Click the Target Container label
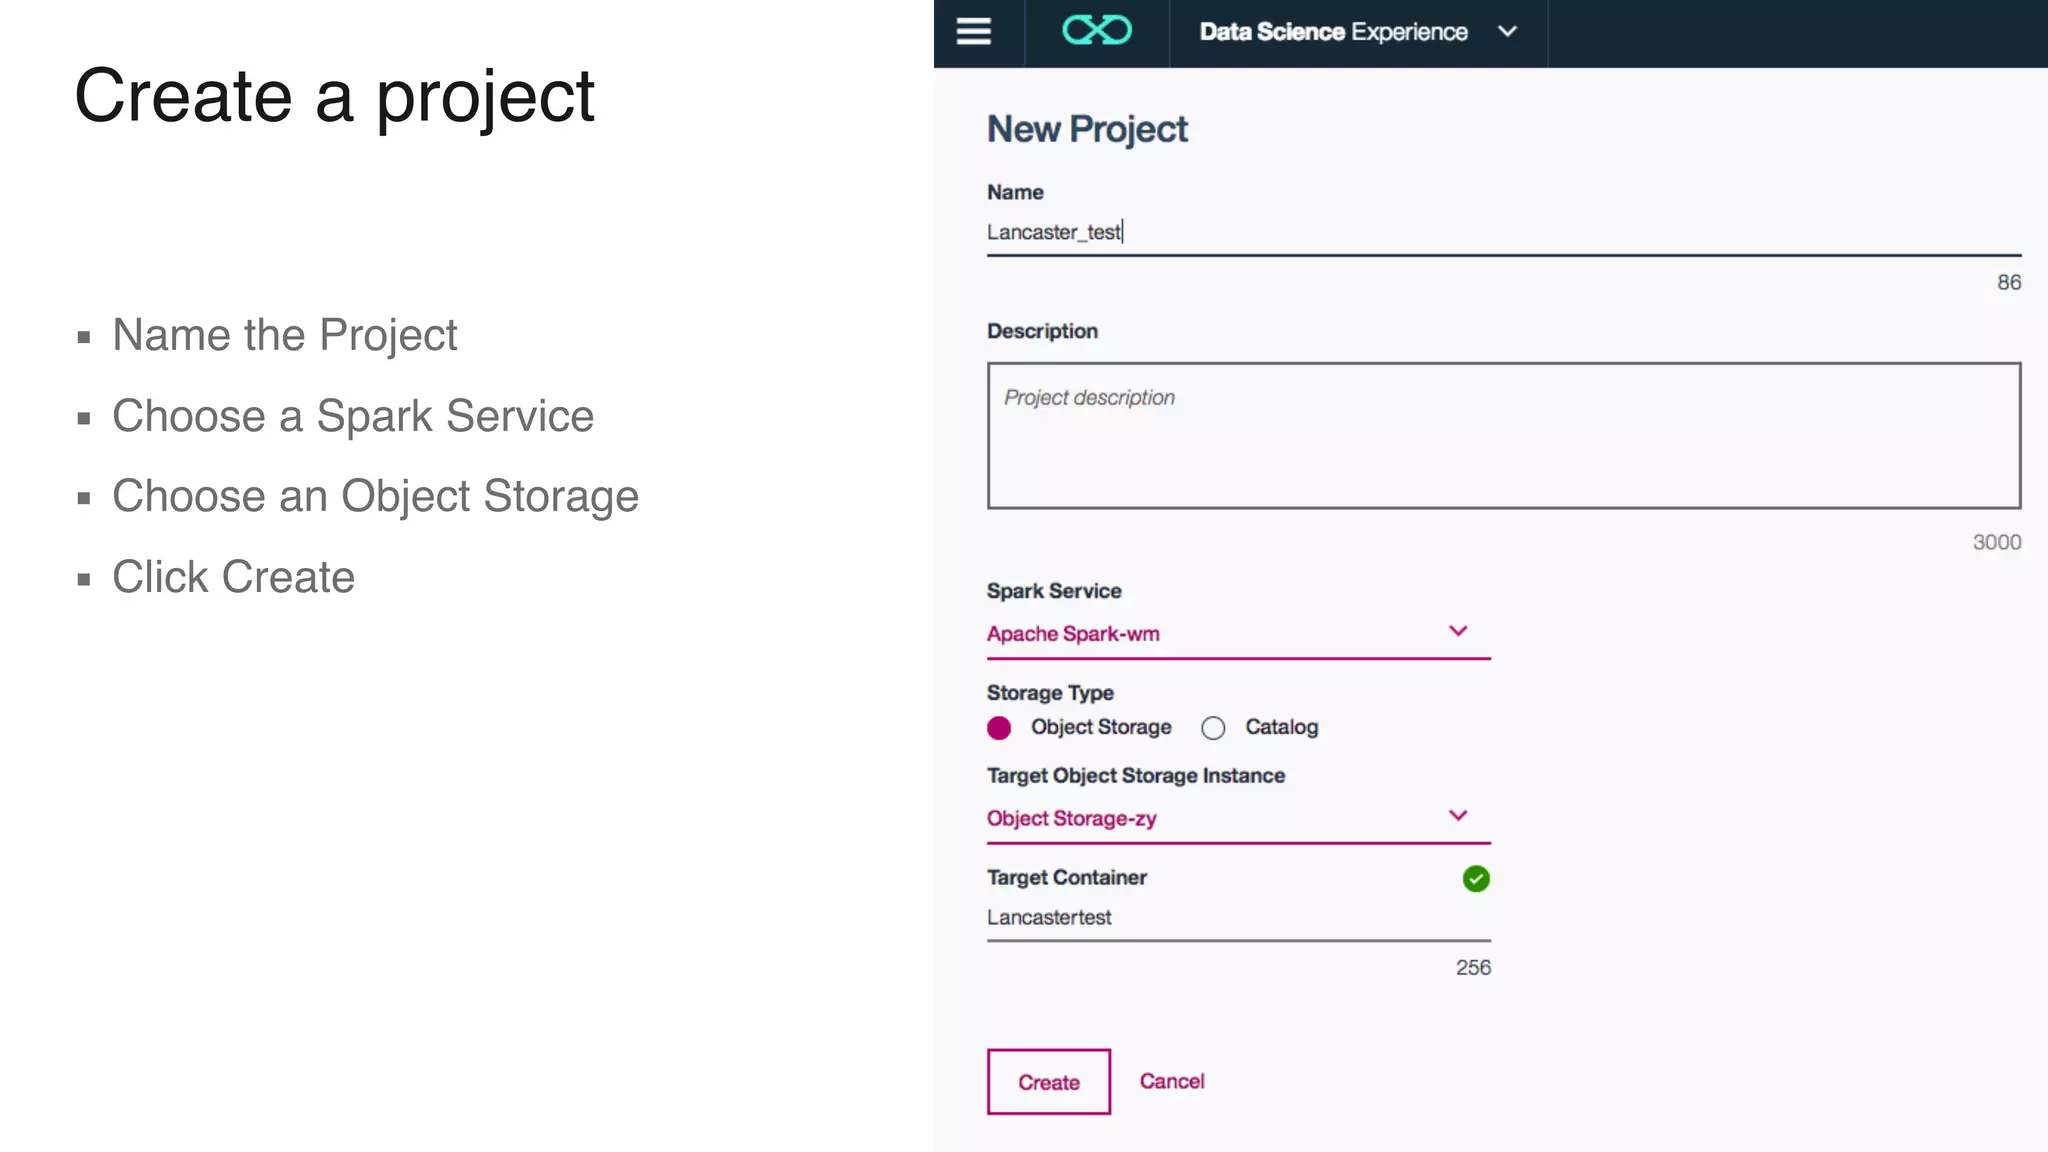 [x=1067, y=878]
